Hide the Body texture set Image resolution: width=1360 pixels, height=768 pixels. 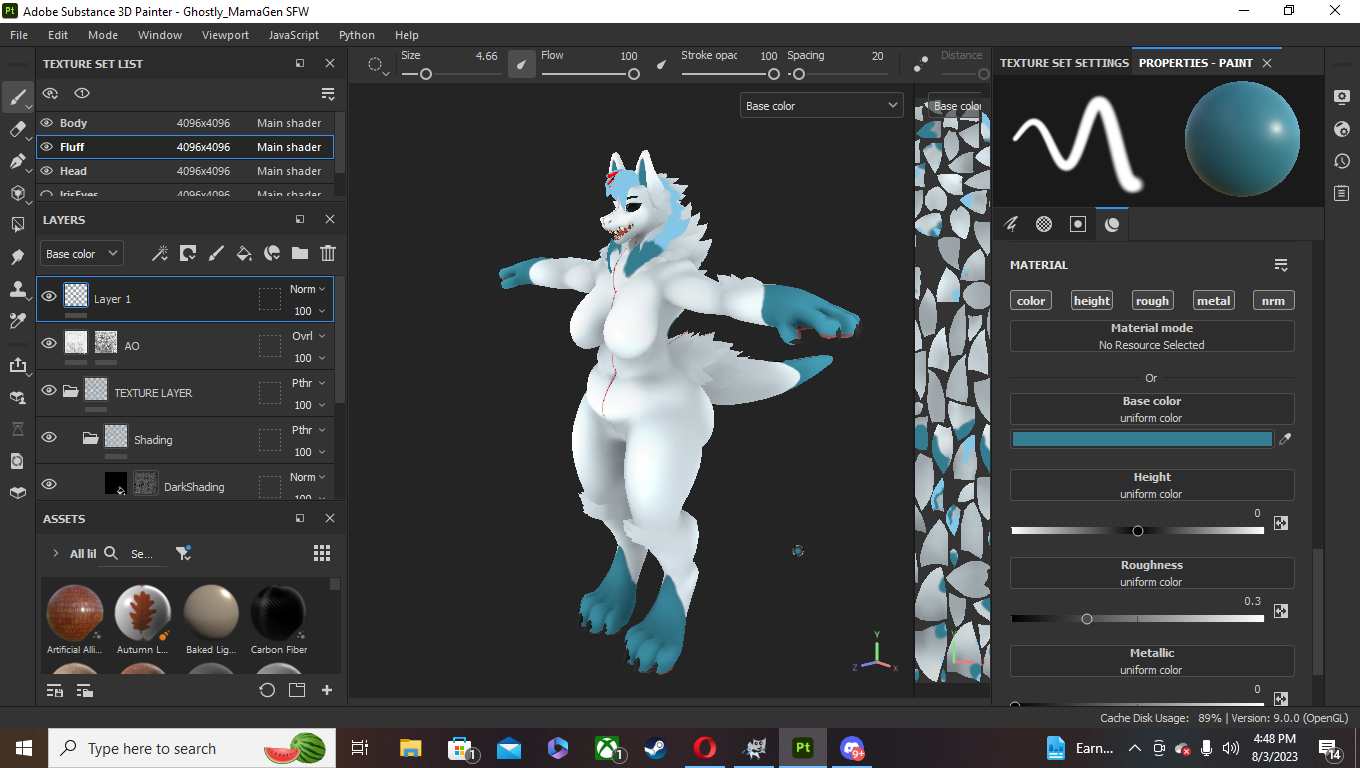tap(46, 123)
